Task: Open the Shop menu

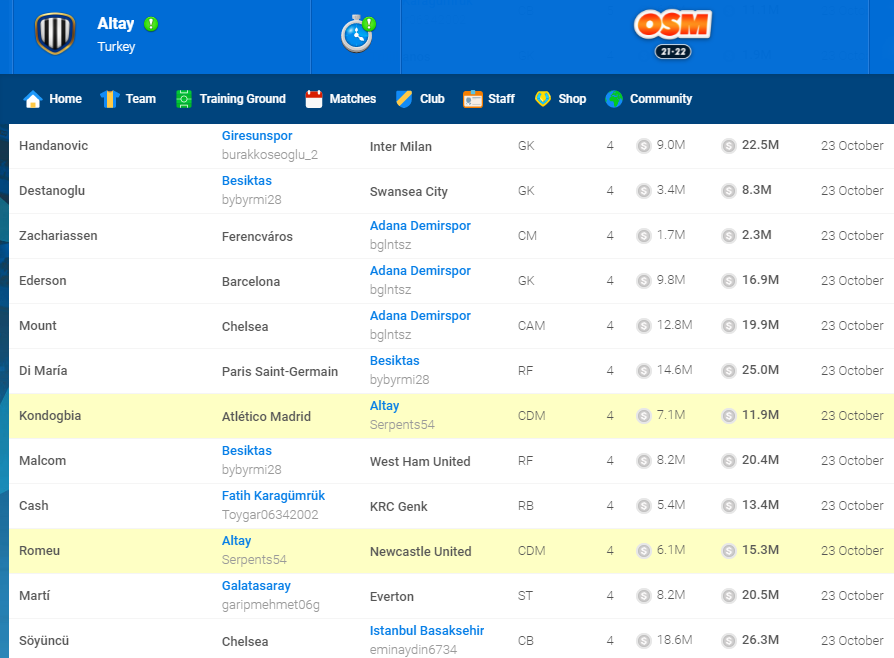Action: click(x=560, y=99)
